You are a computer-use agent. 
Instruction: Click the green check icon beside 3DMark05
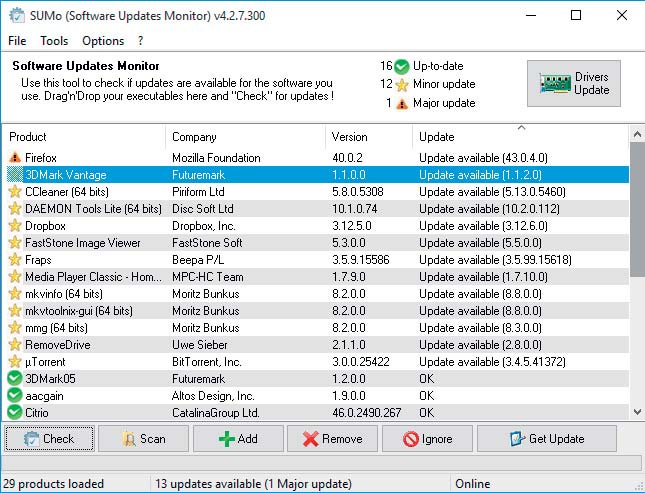pyautogui.click(x=15, y=379)
